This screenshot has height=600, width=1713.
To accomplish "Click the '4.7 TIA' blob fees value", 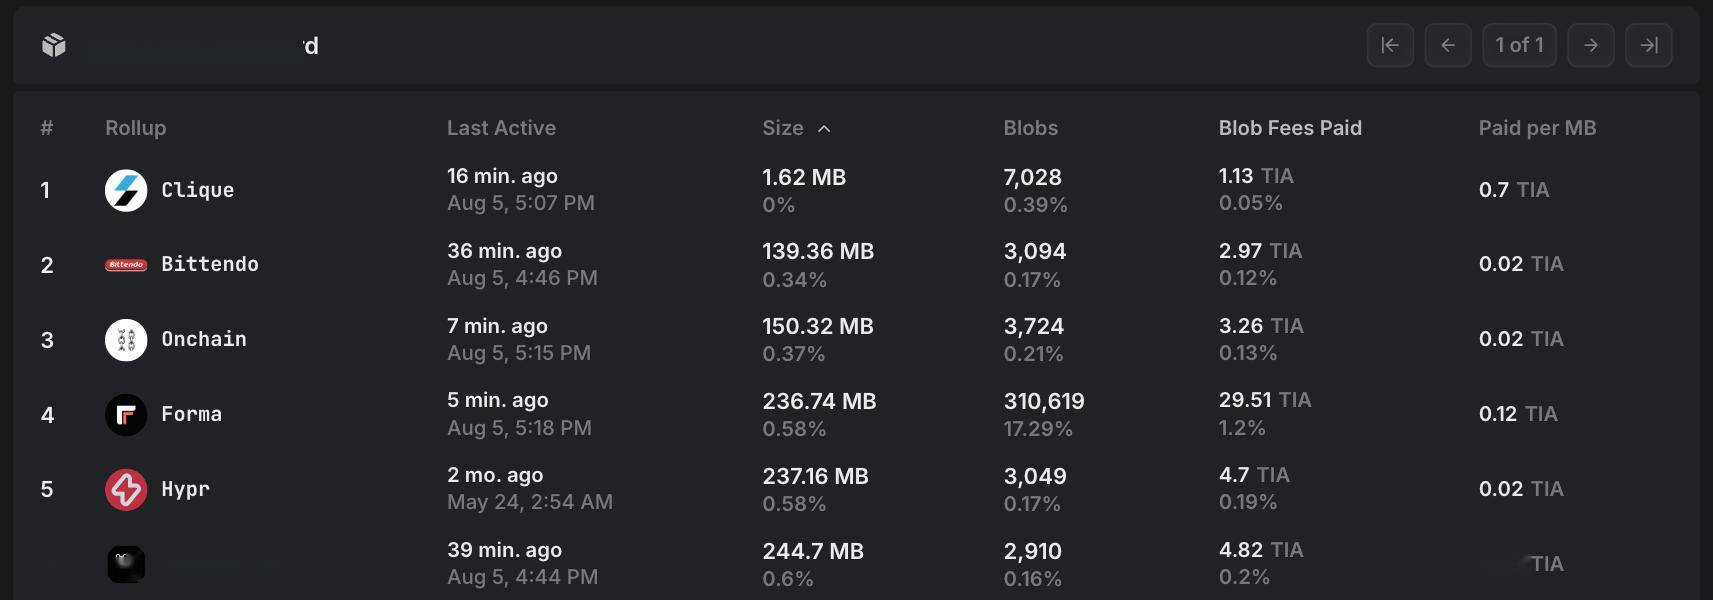I will click(1254, 475).
